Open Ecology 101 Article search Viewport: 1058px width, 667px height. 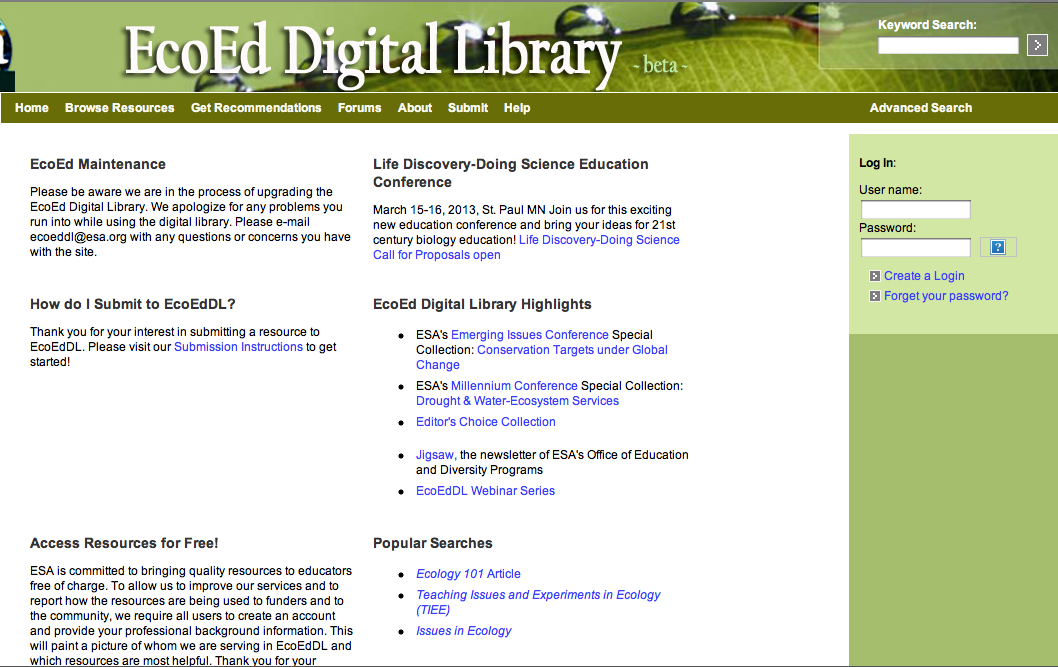(468, 574)
